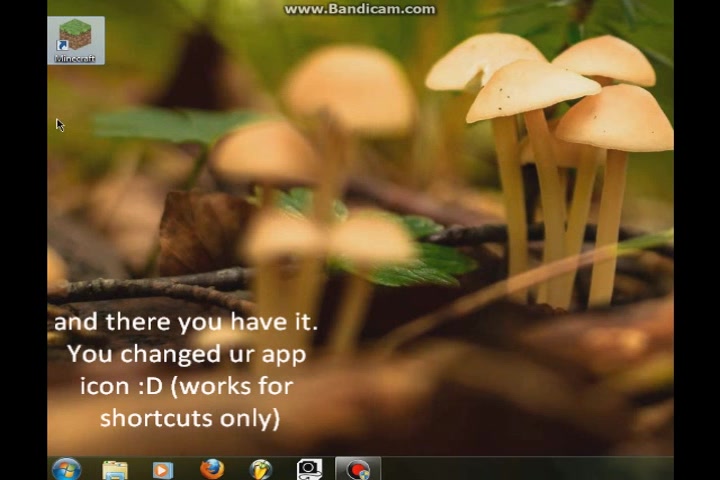Click the camera app taskbar icon

point(309,469)
